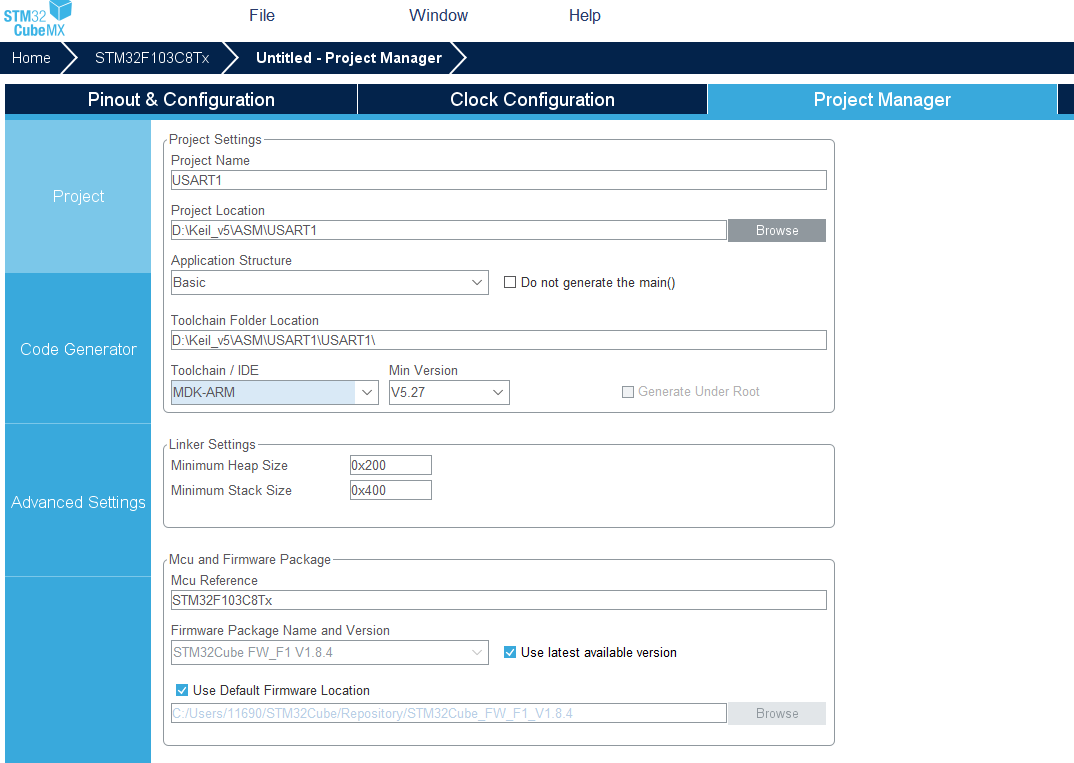
Task: Click the Minimum Heap Size field
Action: tap(390, 465)
